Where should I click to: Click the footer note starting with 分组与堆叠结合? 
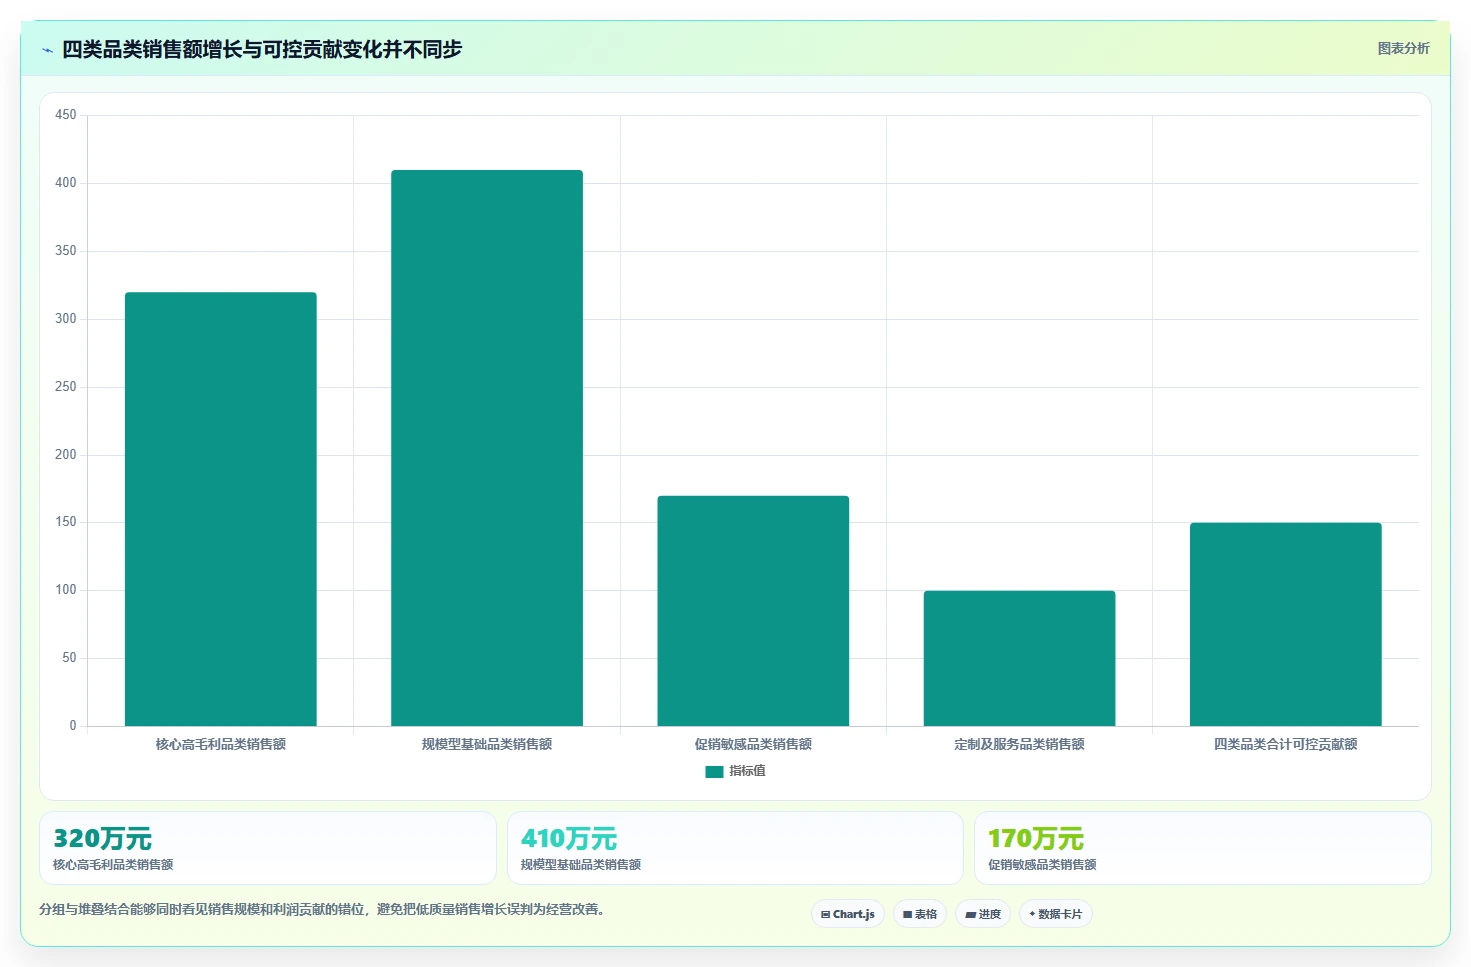point(322,909)
